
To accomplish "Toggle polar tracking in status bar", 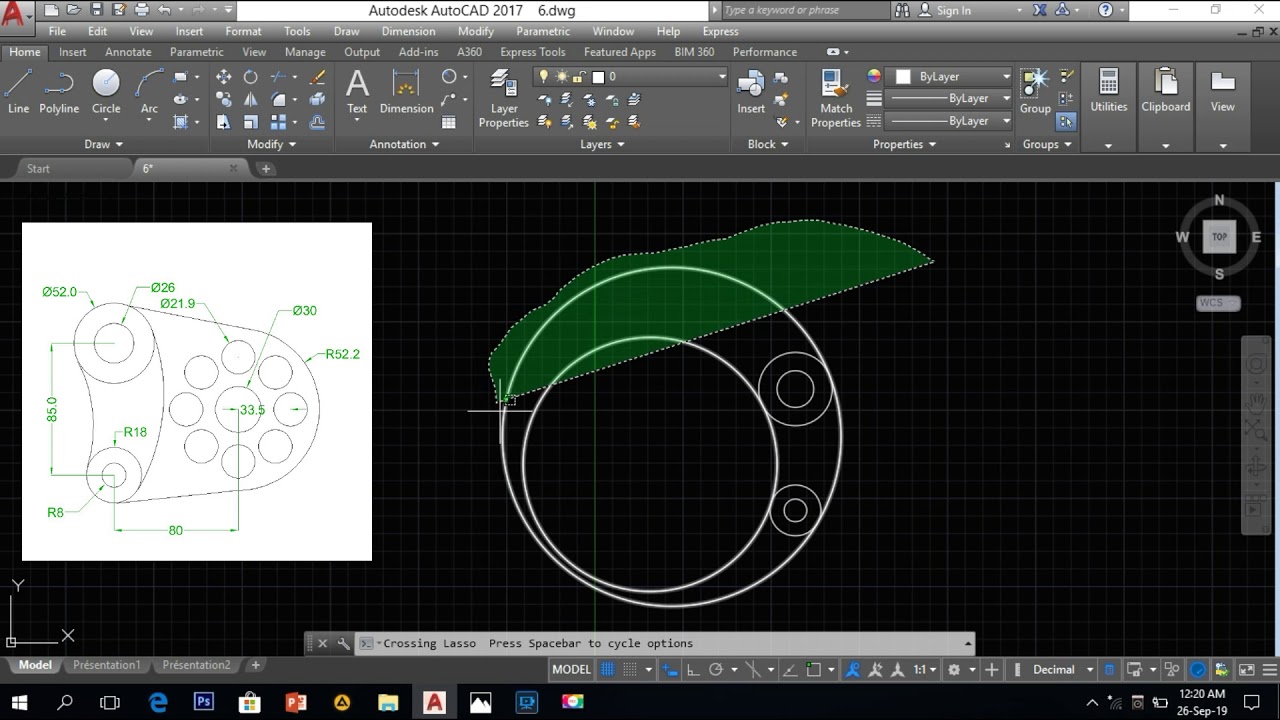I will point(715,670).
